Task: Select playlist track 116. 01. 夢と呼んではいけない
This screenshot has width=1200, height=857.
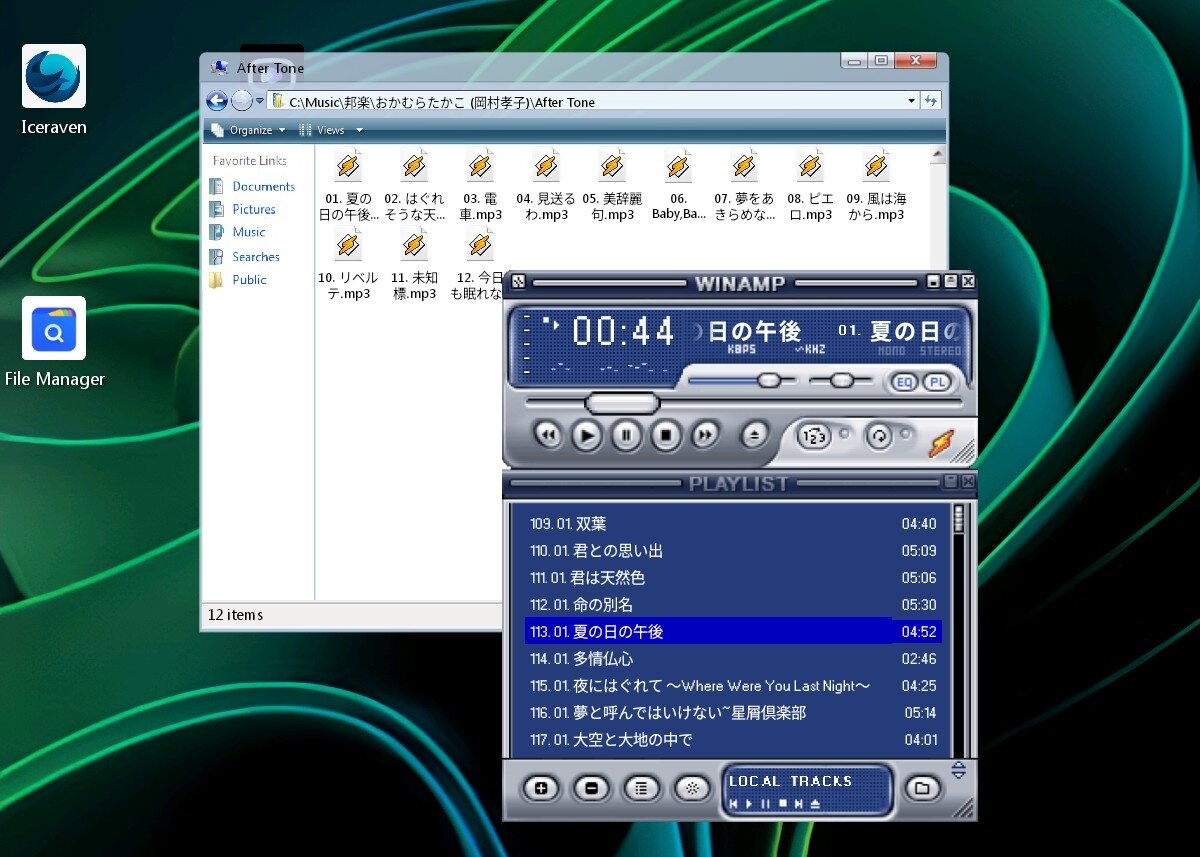Action: pos(733,713)
